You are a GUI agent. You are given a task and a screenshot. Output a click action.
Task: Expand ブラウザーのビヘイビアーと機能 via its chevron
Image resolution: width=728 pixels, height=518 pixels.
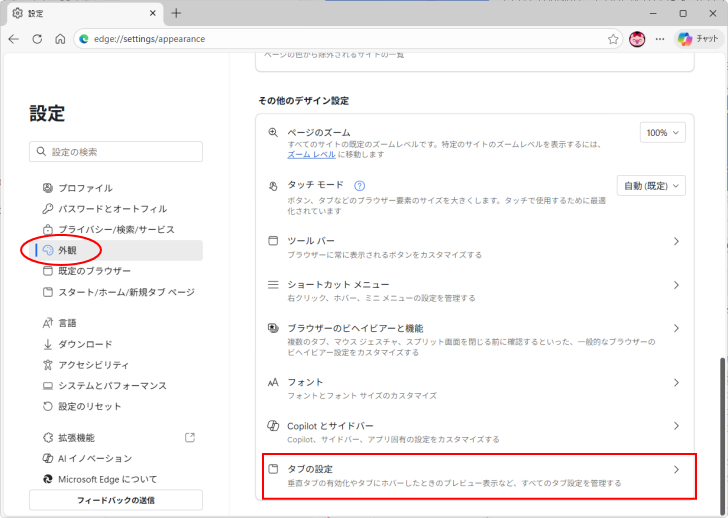coord(676,329)
